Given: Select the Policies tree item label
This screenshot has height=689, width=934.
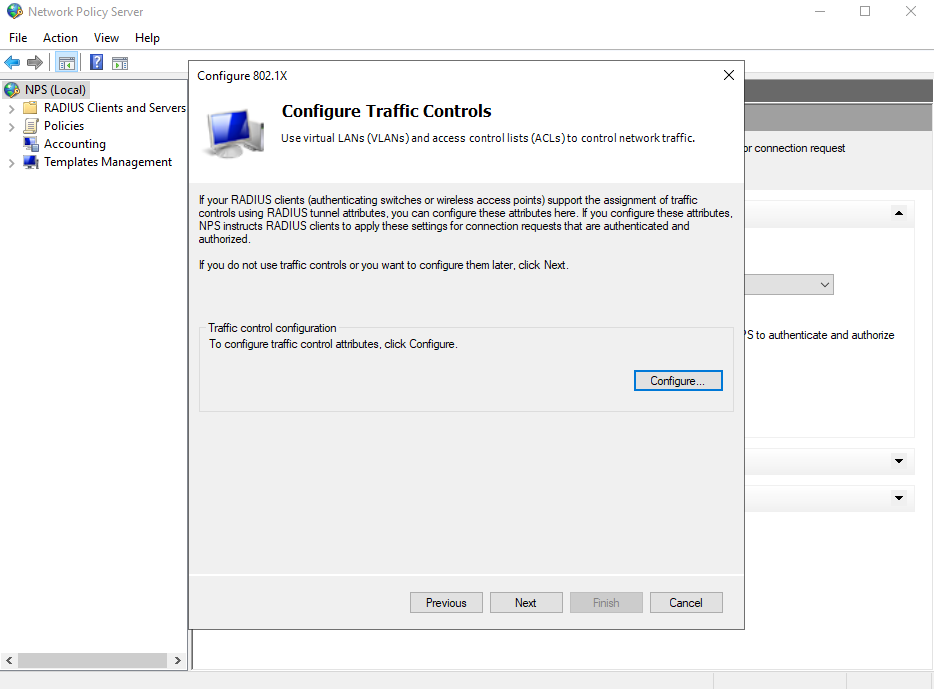Looking at the screenshot, I should coord(64,126).
